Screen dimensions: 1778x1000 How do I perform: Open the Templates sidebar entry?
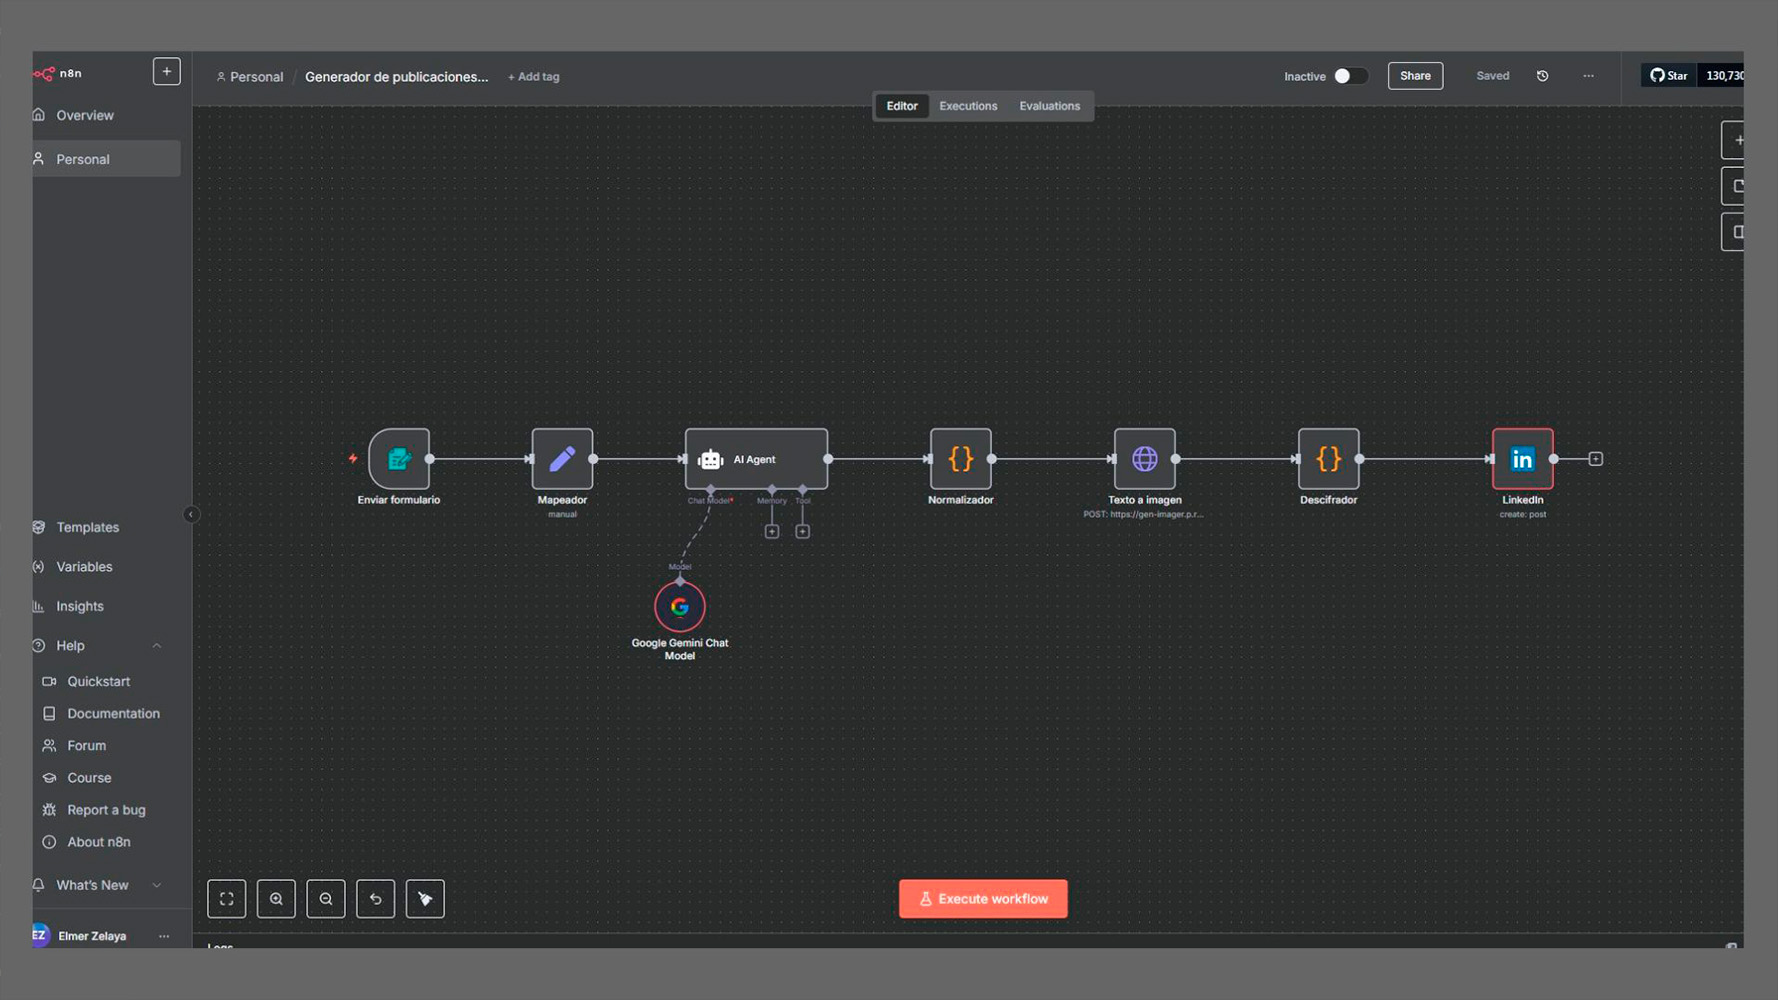(88, 527)
